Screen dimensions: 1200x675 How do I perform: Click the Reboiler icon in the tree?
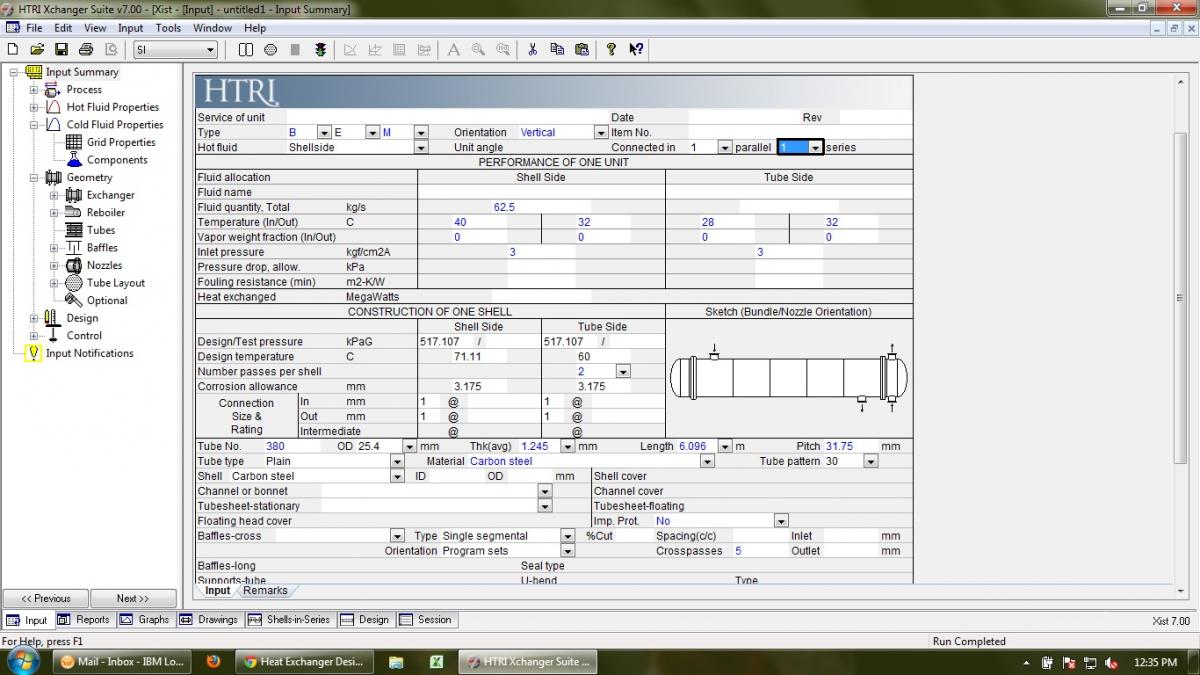[74, 212]
